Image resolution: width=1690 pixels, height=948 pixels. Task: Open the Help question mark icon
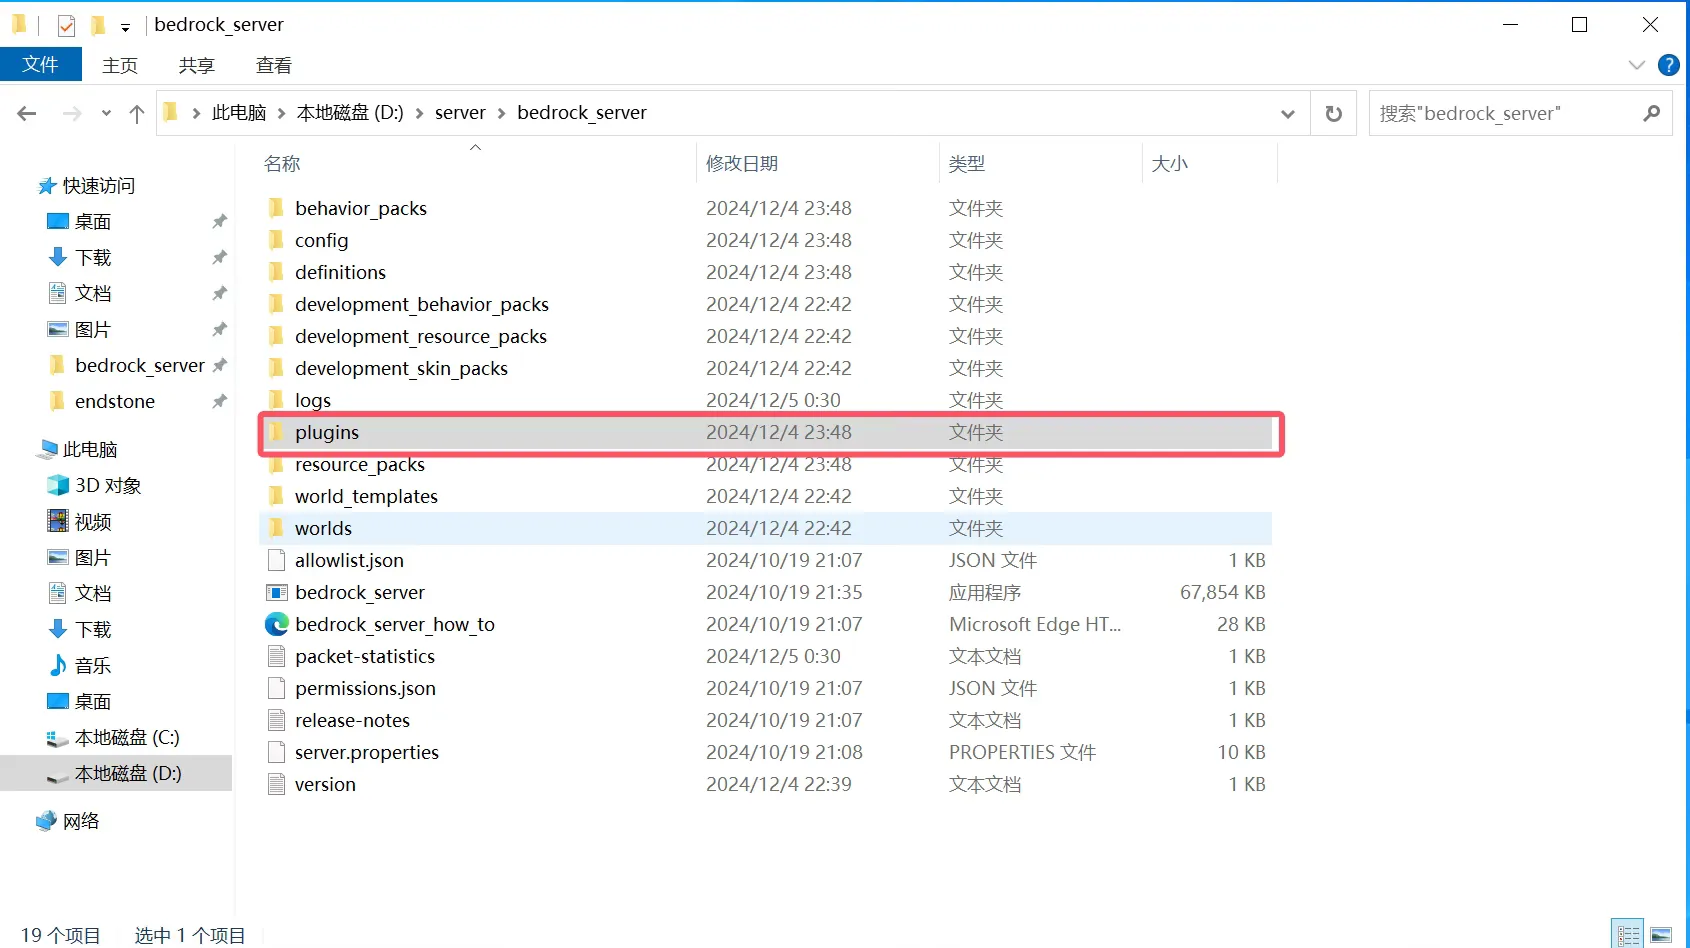pos(1668,65)
